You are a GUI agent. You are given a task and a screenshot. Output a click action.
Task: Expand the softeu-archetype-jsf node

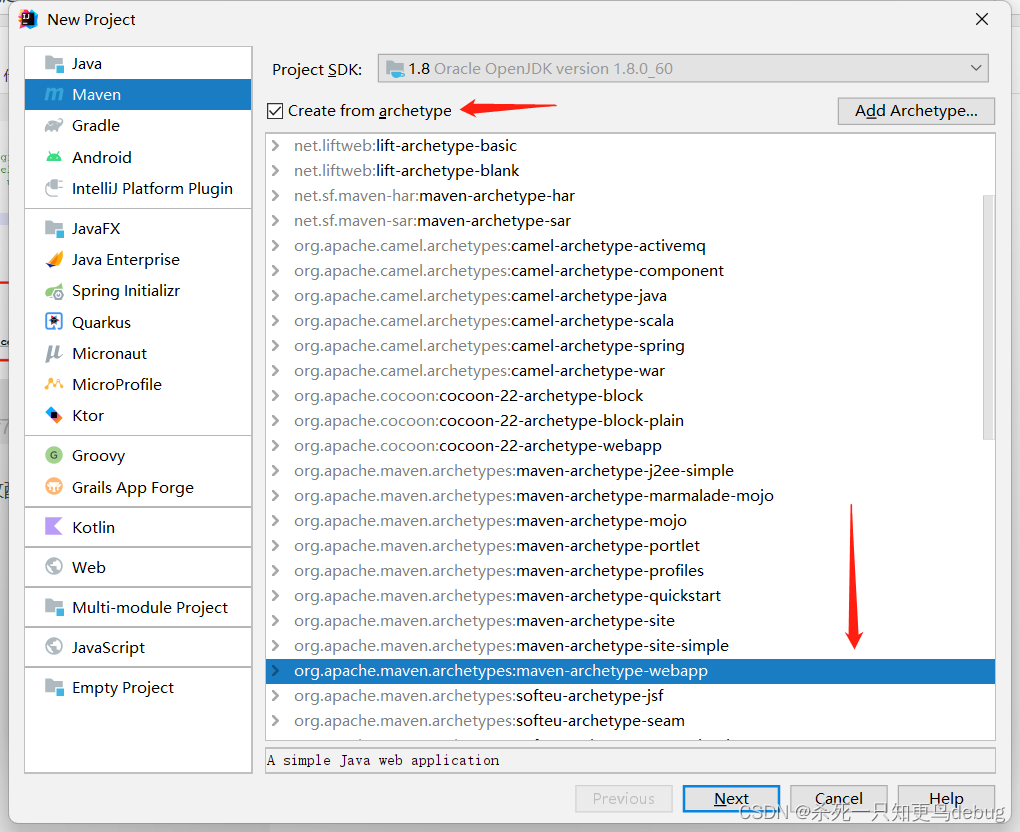(x=276, y=696)
